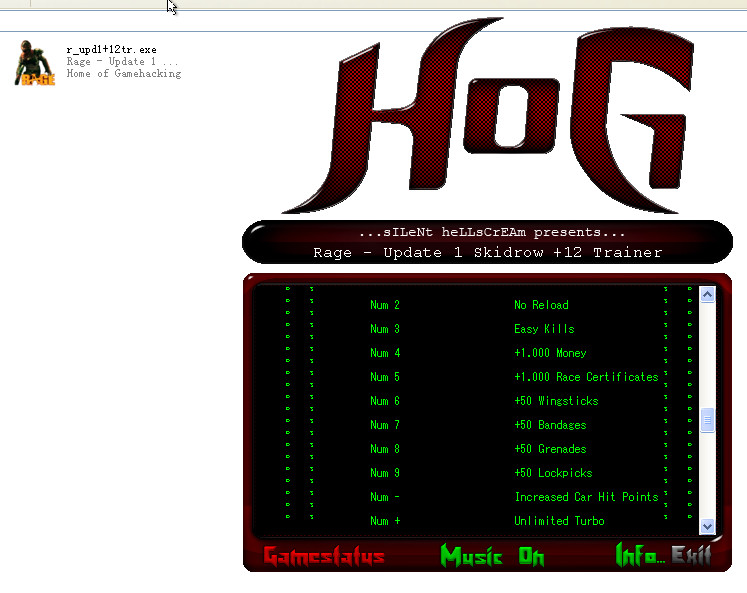Click the 'Num 2' hotkey label

click(385, 305)
